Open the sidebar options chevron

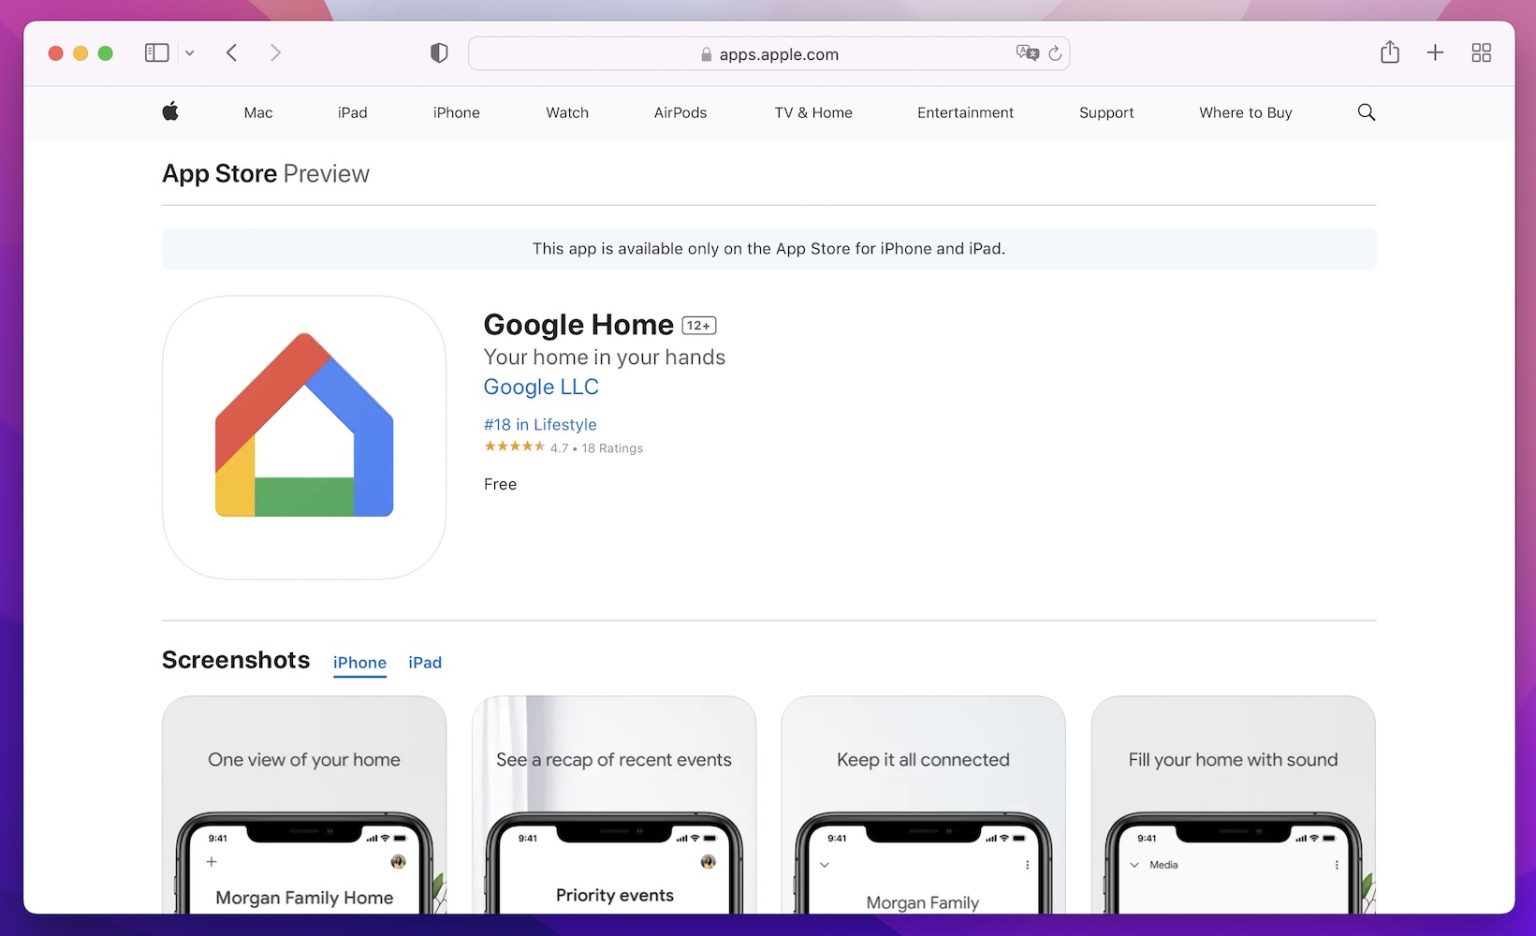click(190, 52)
